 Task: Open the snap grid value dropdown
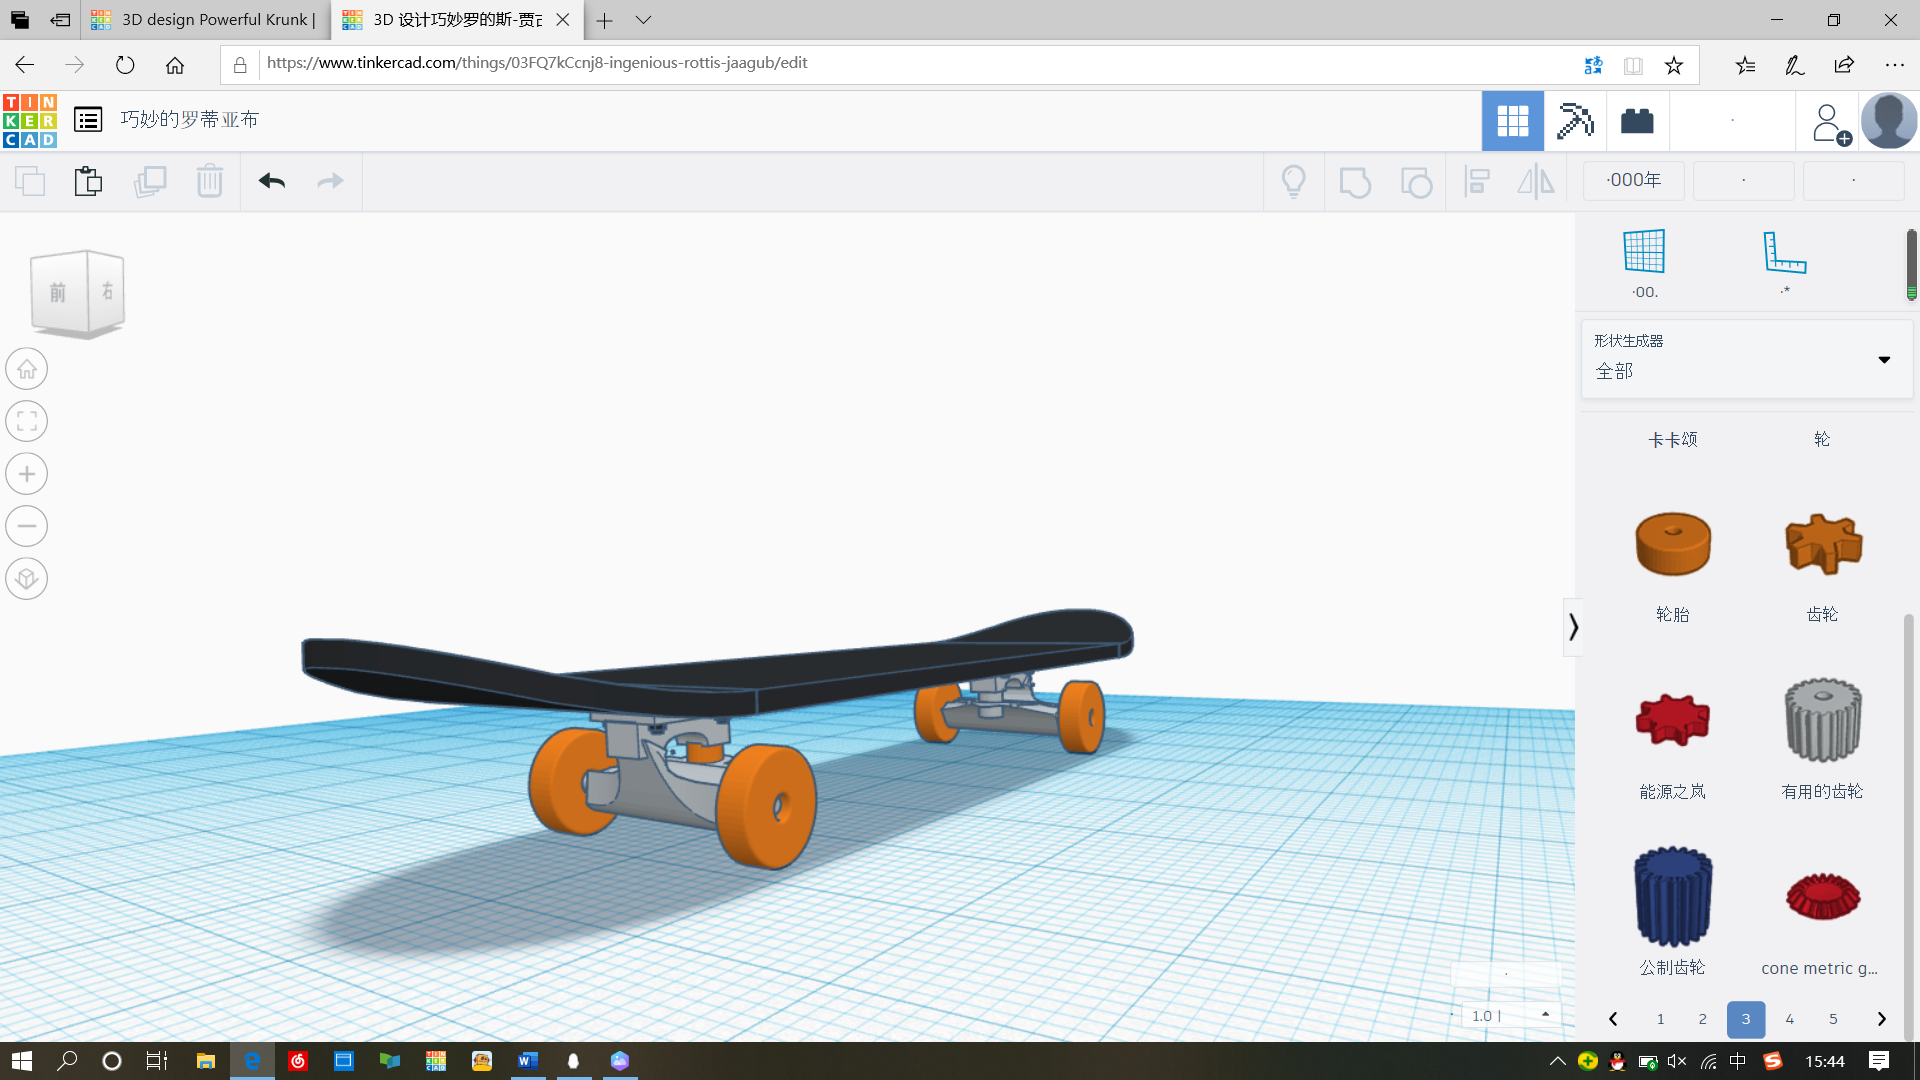pyautogui.click(x=1510, y=1015)
